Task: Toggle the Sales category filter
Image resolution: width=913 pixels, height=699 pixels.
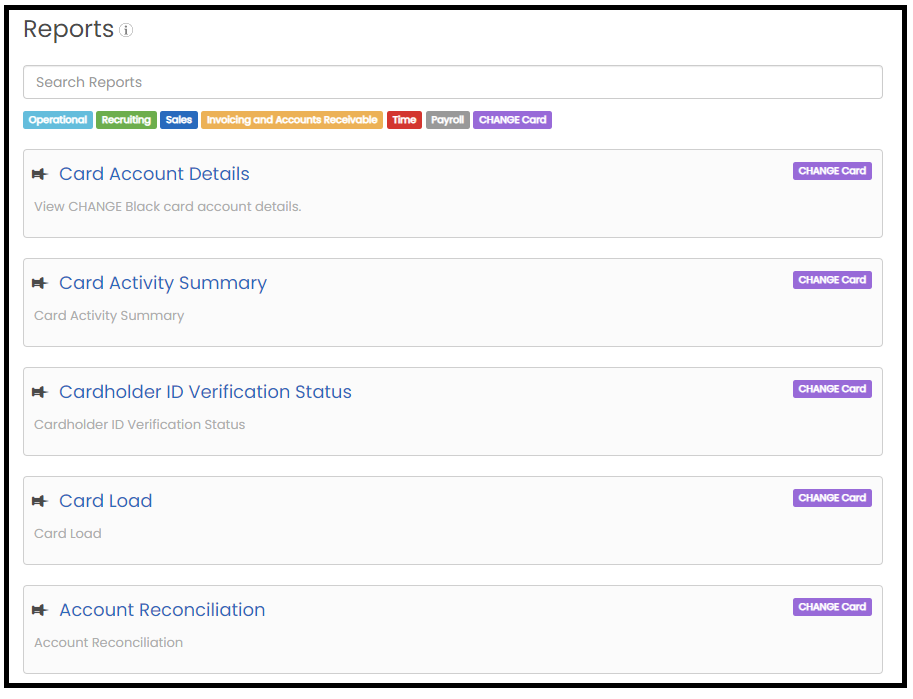Action: 179,120
